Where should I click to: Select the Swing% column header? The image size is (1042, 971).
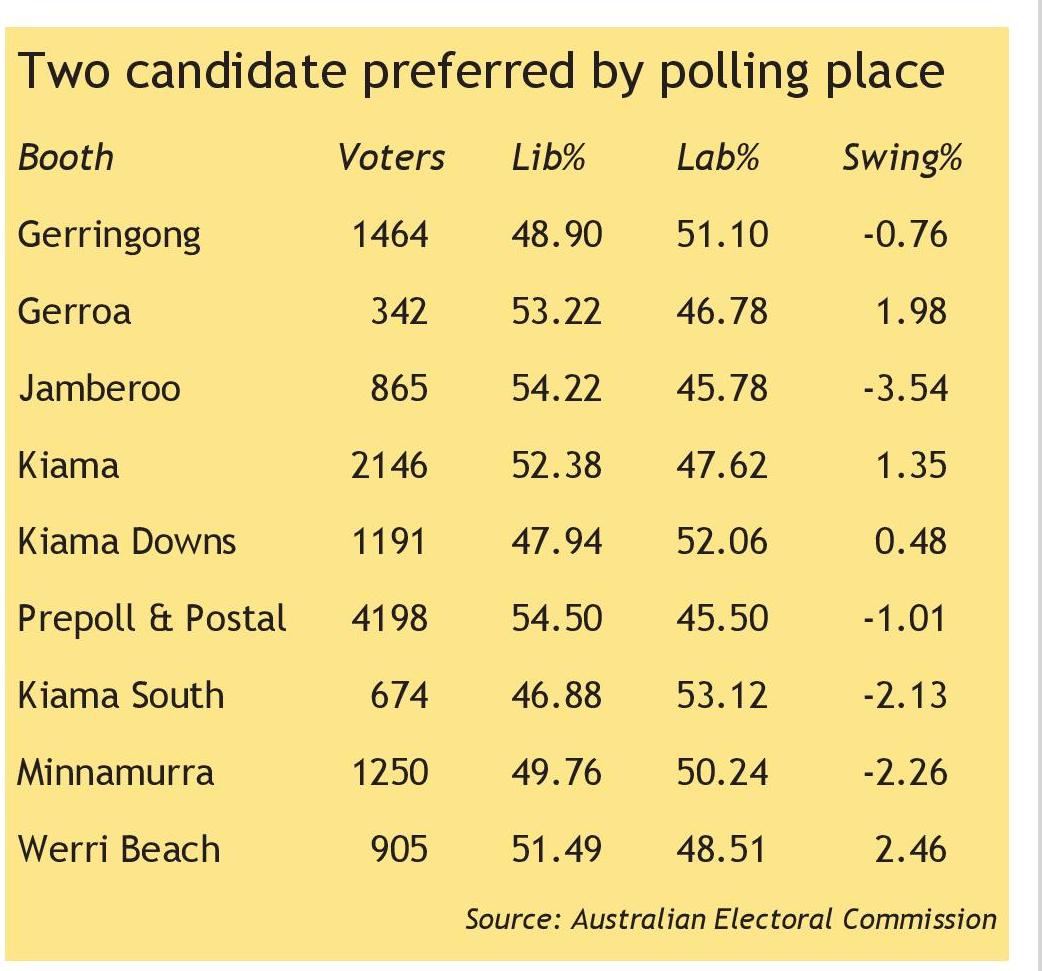(902, 158)
